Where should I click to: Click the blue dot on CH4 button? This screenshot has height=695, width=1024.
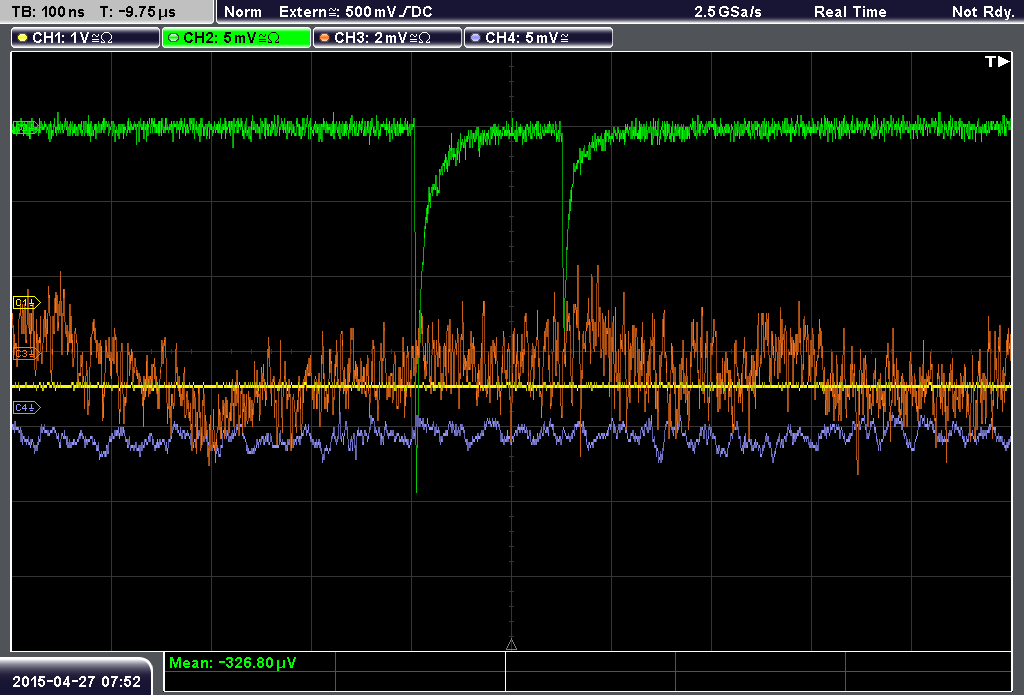[475, 38]
